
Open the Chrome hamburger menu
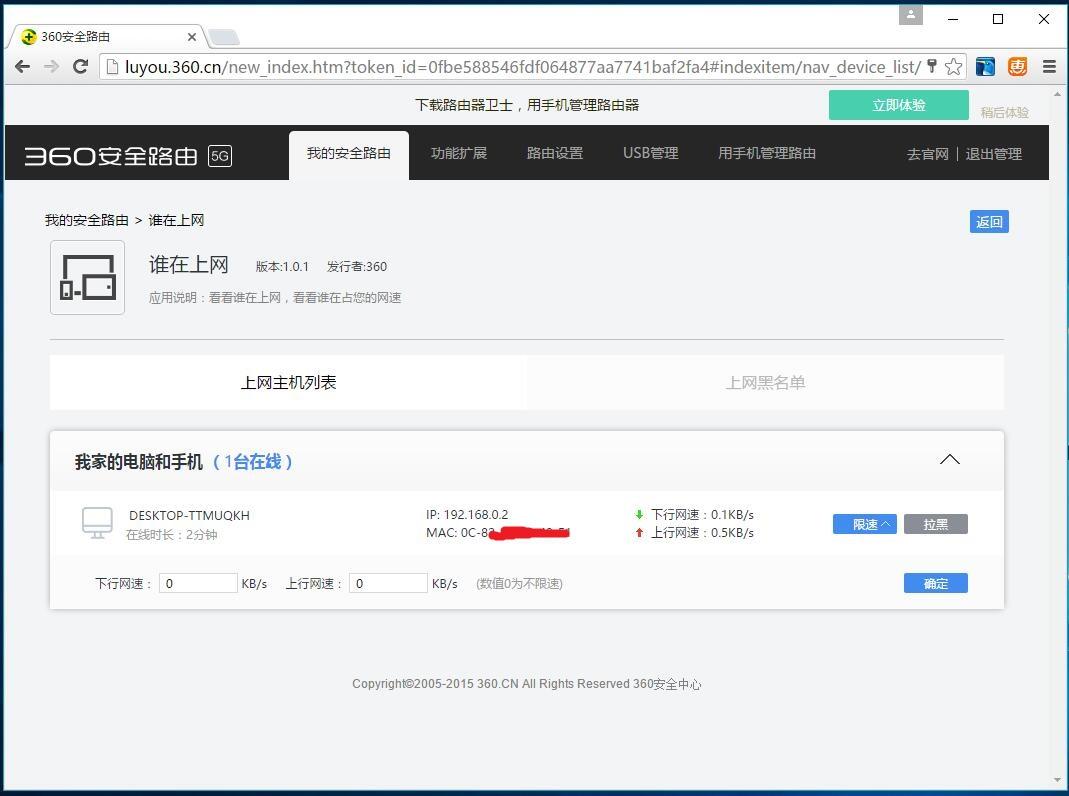[1048, 66]
